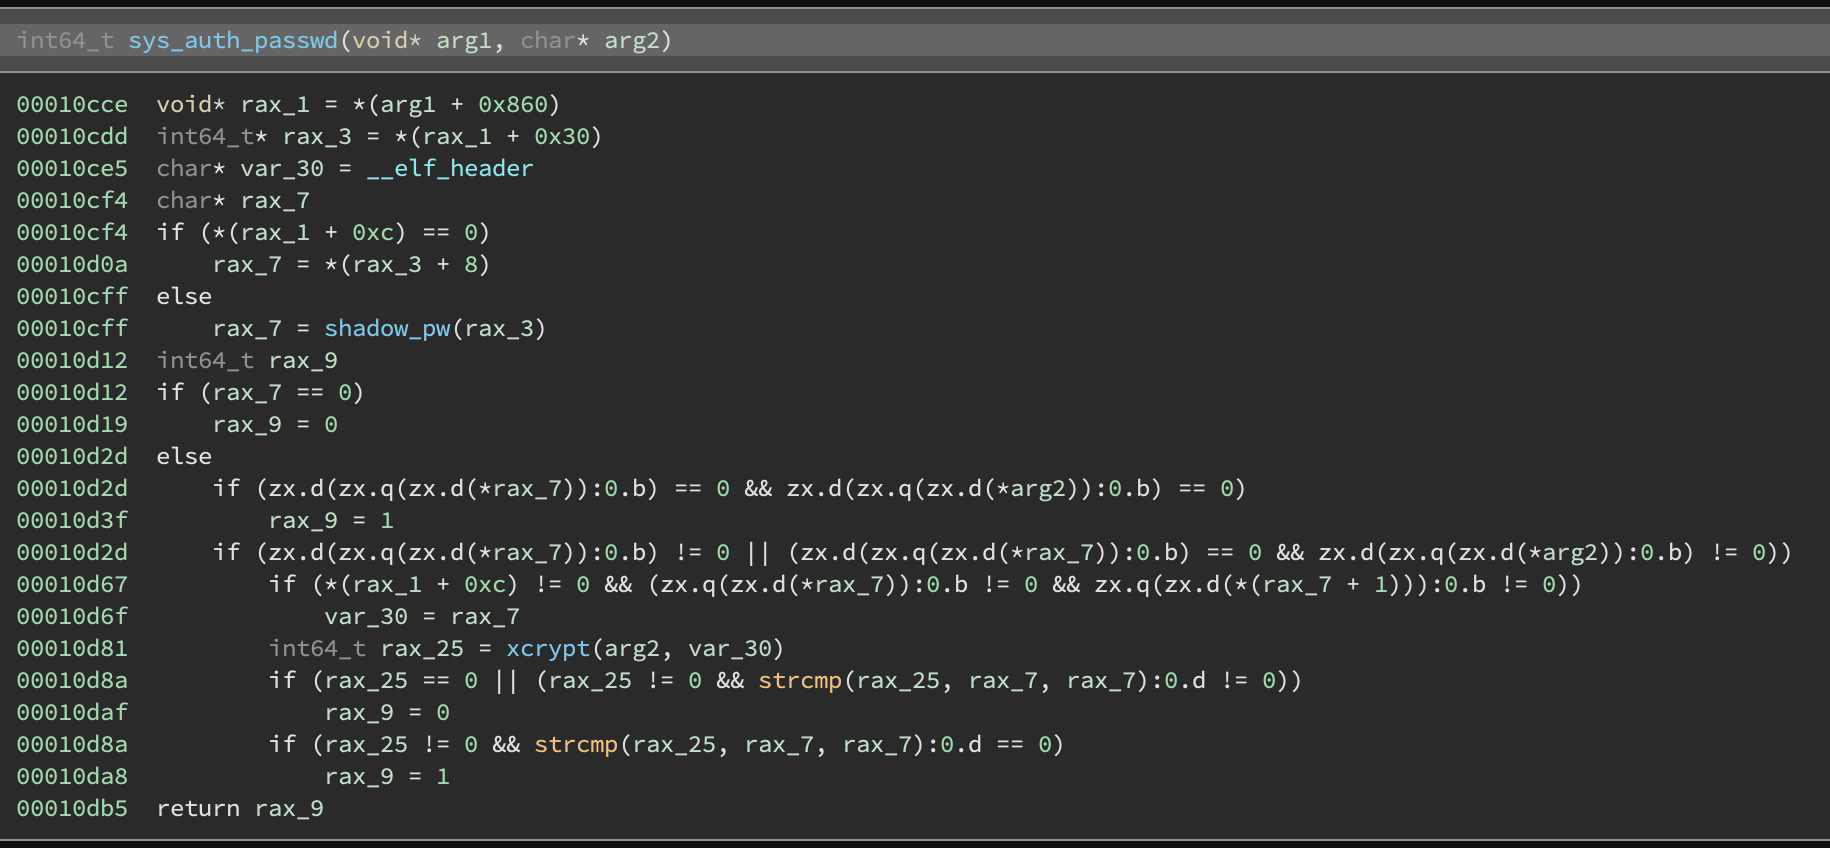Select the 0x860 offset constant
Screen dimensions: 1830x848
[x=512, y=104]
